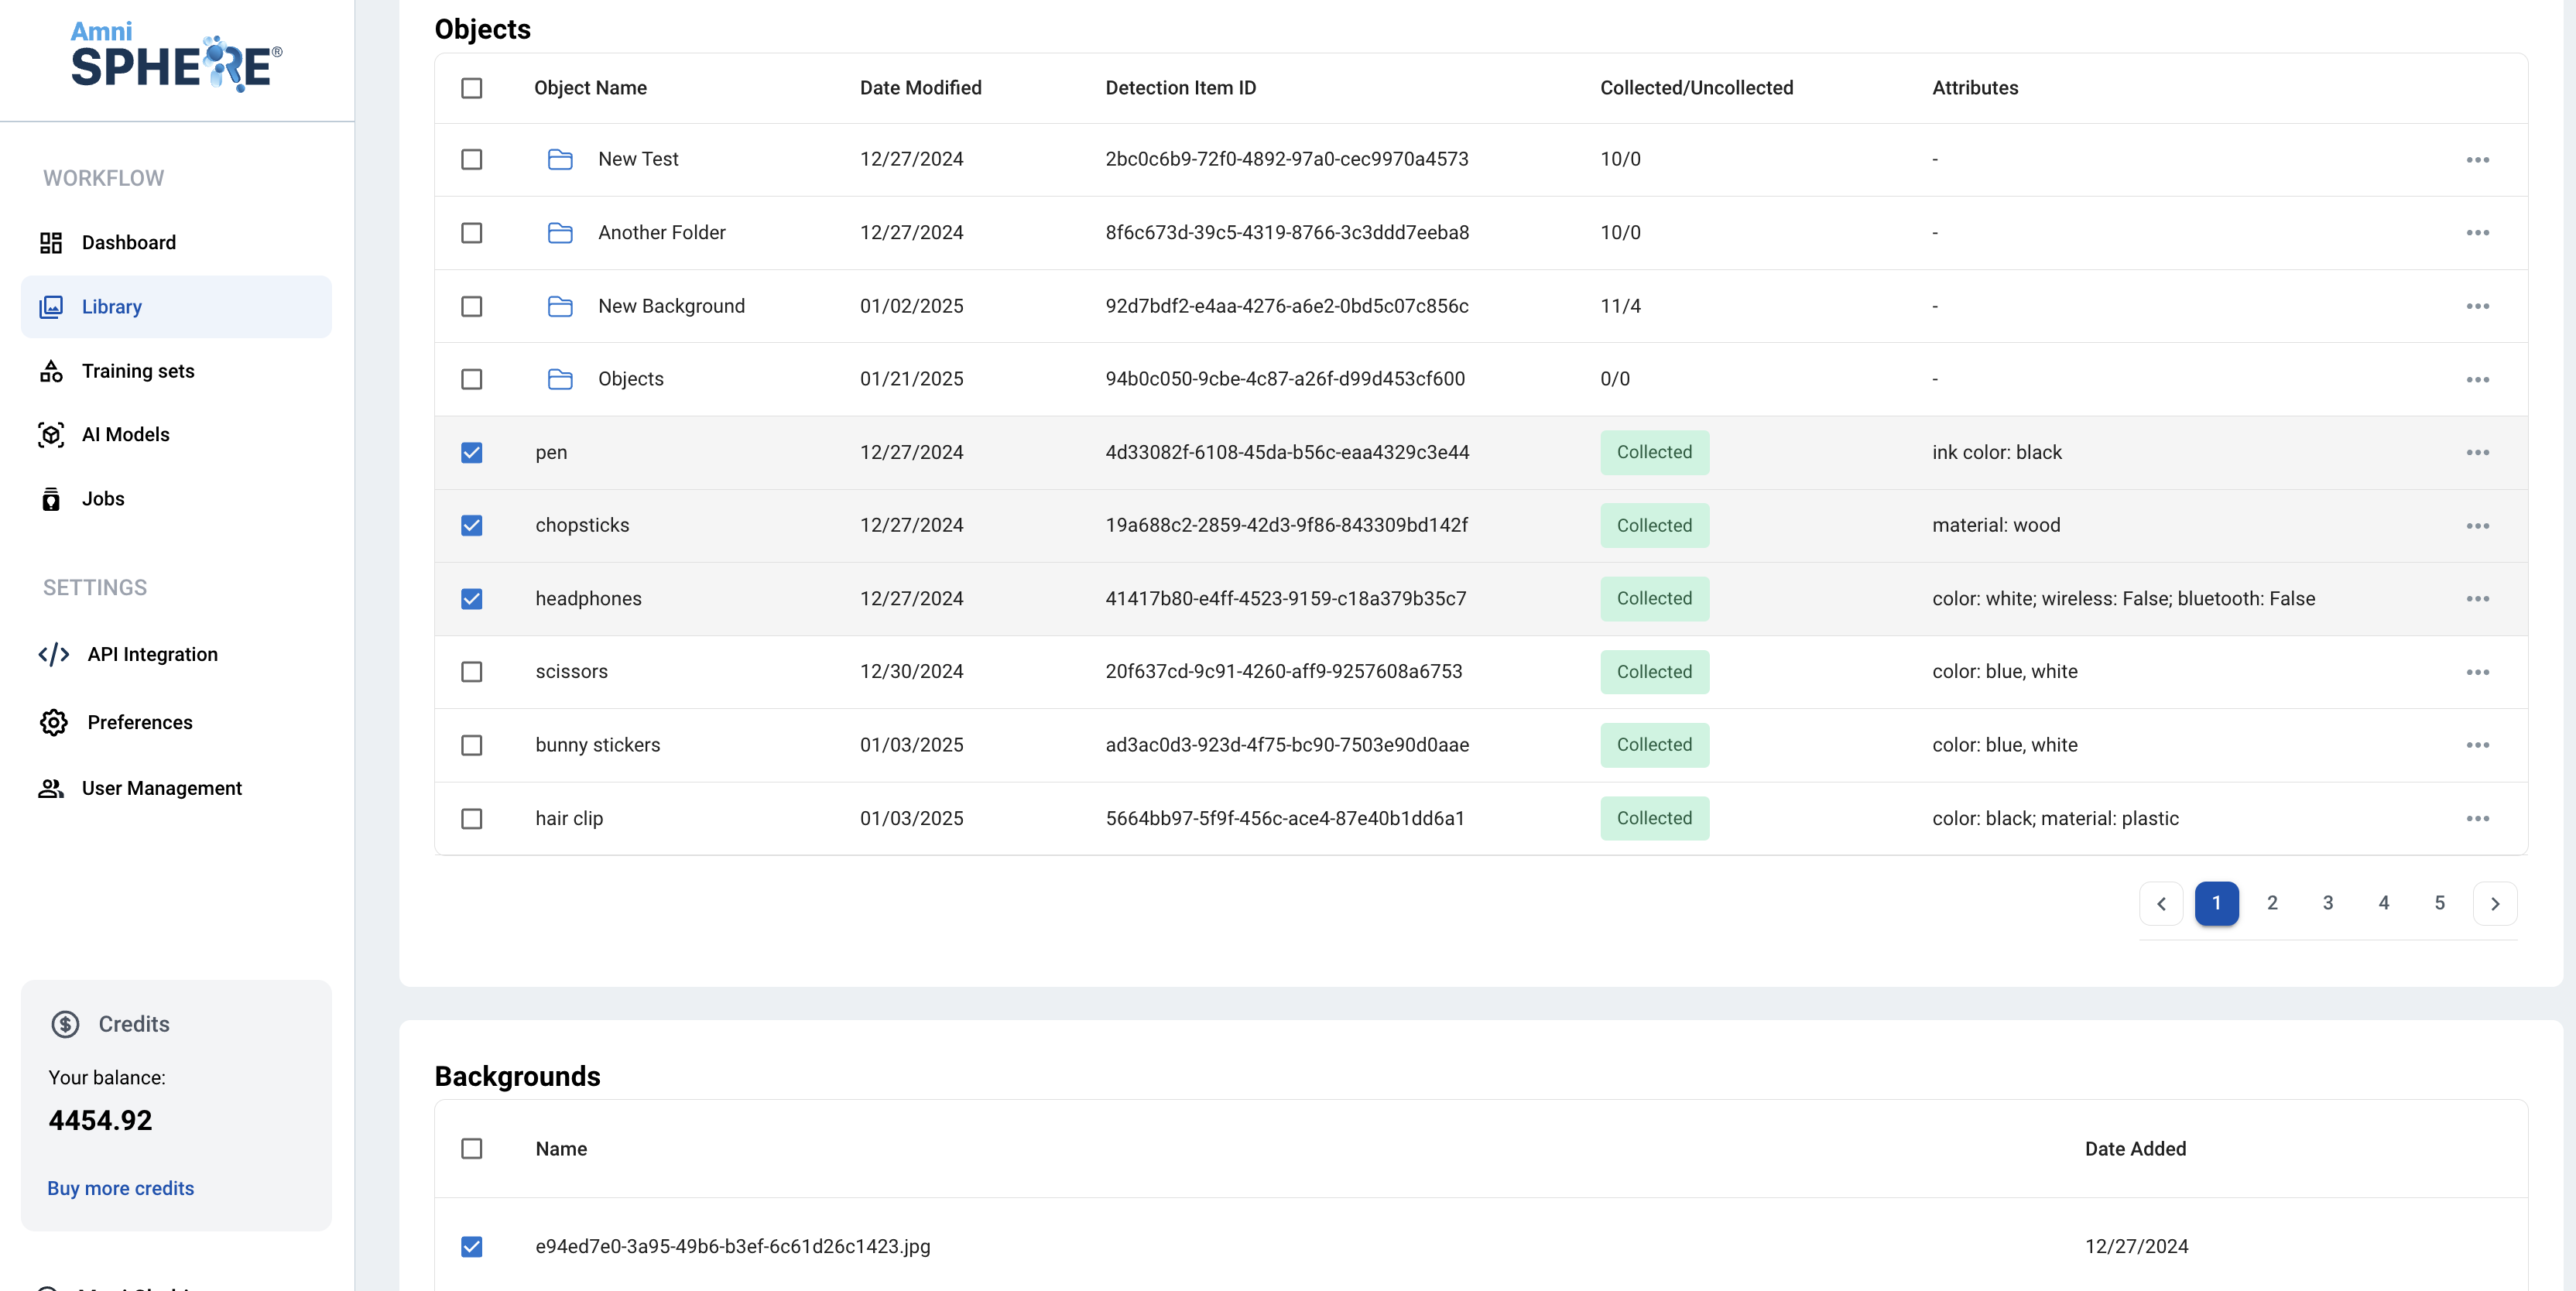Click the Dashboard grid icon
This screenshot has width=2576, height=1291.
point(51,243)
